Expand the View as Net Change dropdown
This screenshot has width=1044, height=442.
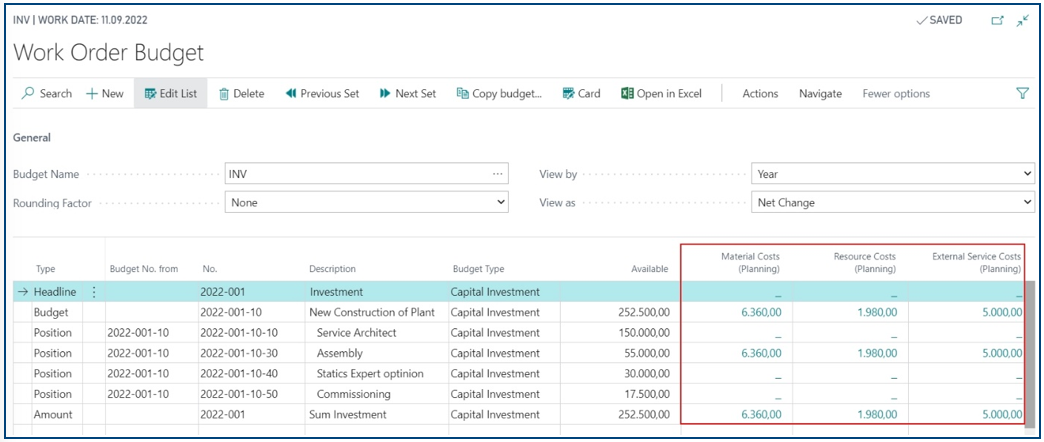coord(1026,202)
